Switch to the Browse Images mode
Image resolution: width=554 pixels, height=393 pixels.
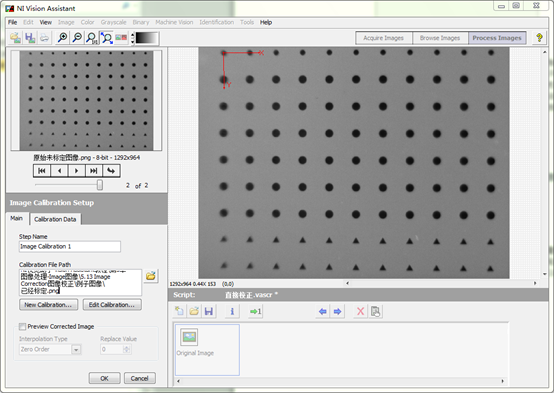point(440,38)
